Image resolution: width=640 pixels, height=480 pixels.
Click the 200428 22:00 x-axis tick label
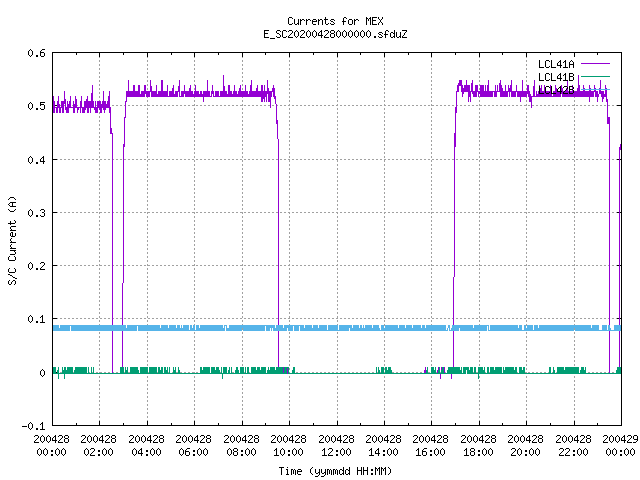pos(573,446)
